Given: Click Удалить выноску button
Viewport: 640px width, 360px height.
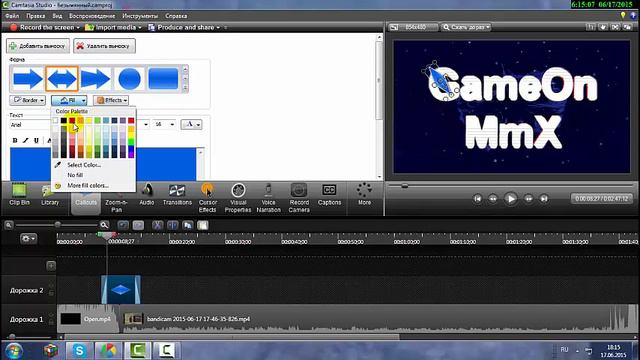Looking at the screenshot, I should pyautogui.click(x=104, y=46).
